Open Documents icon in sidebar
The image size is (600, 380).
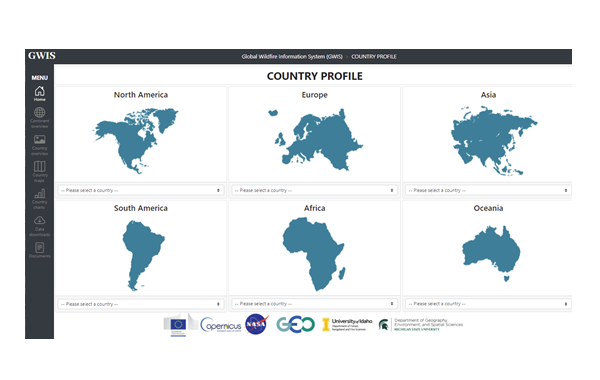[39, 248]
